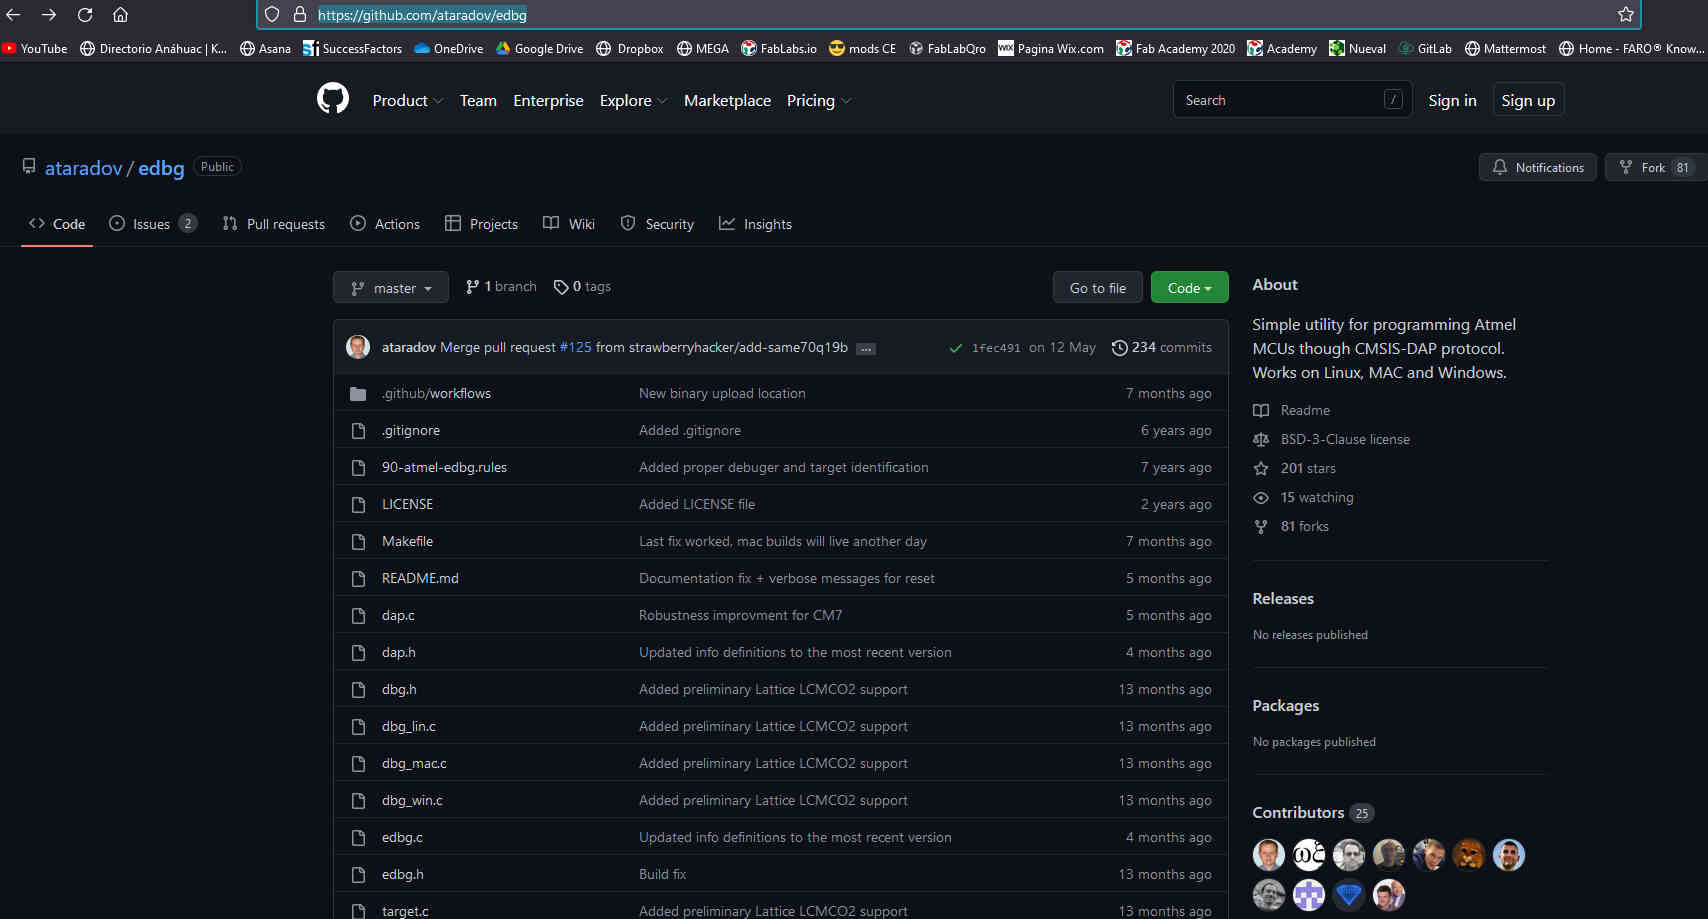The height and width of the screenshot is (919, 1708).
Task: Open the master branch dropdown
Action: pos(391,288)
